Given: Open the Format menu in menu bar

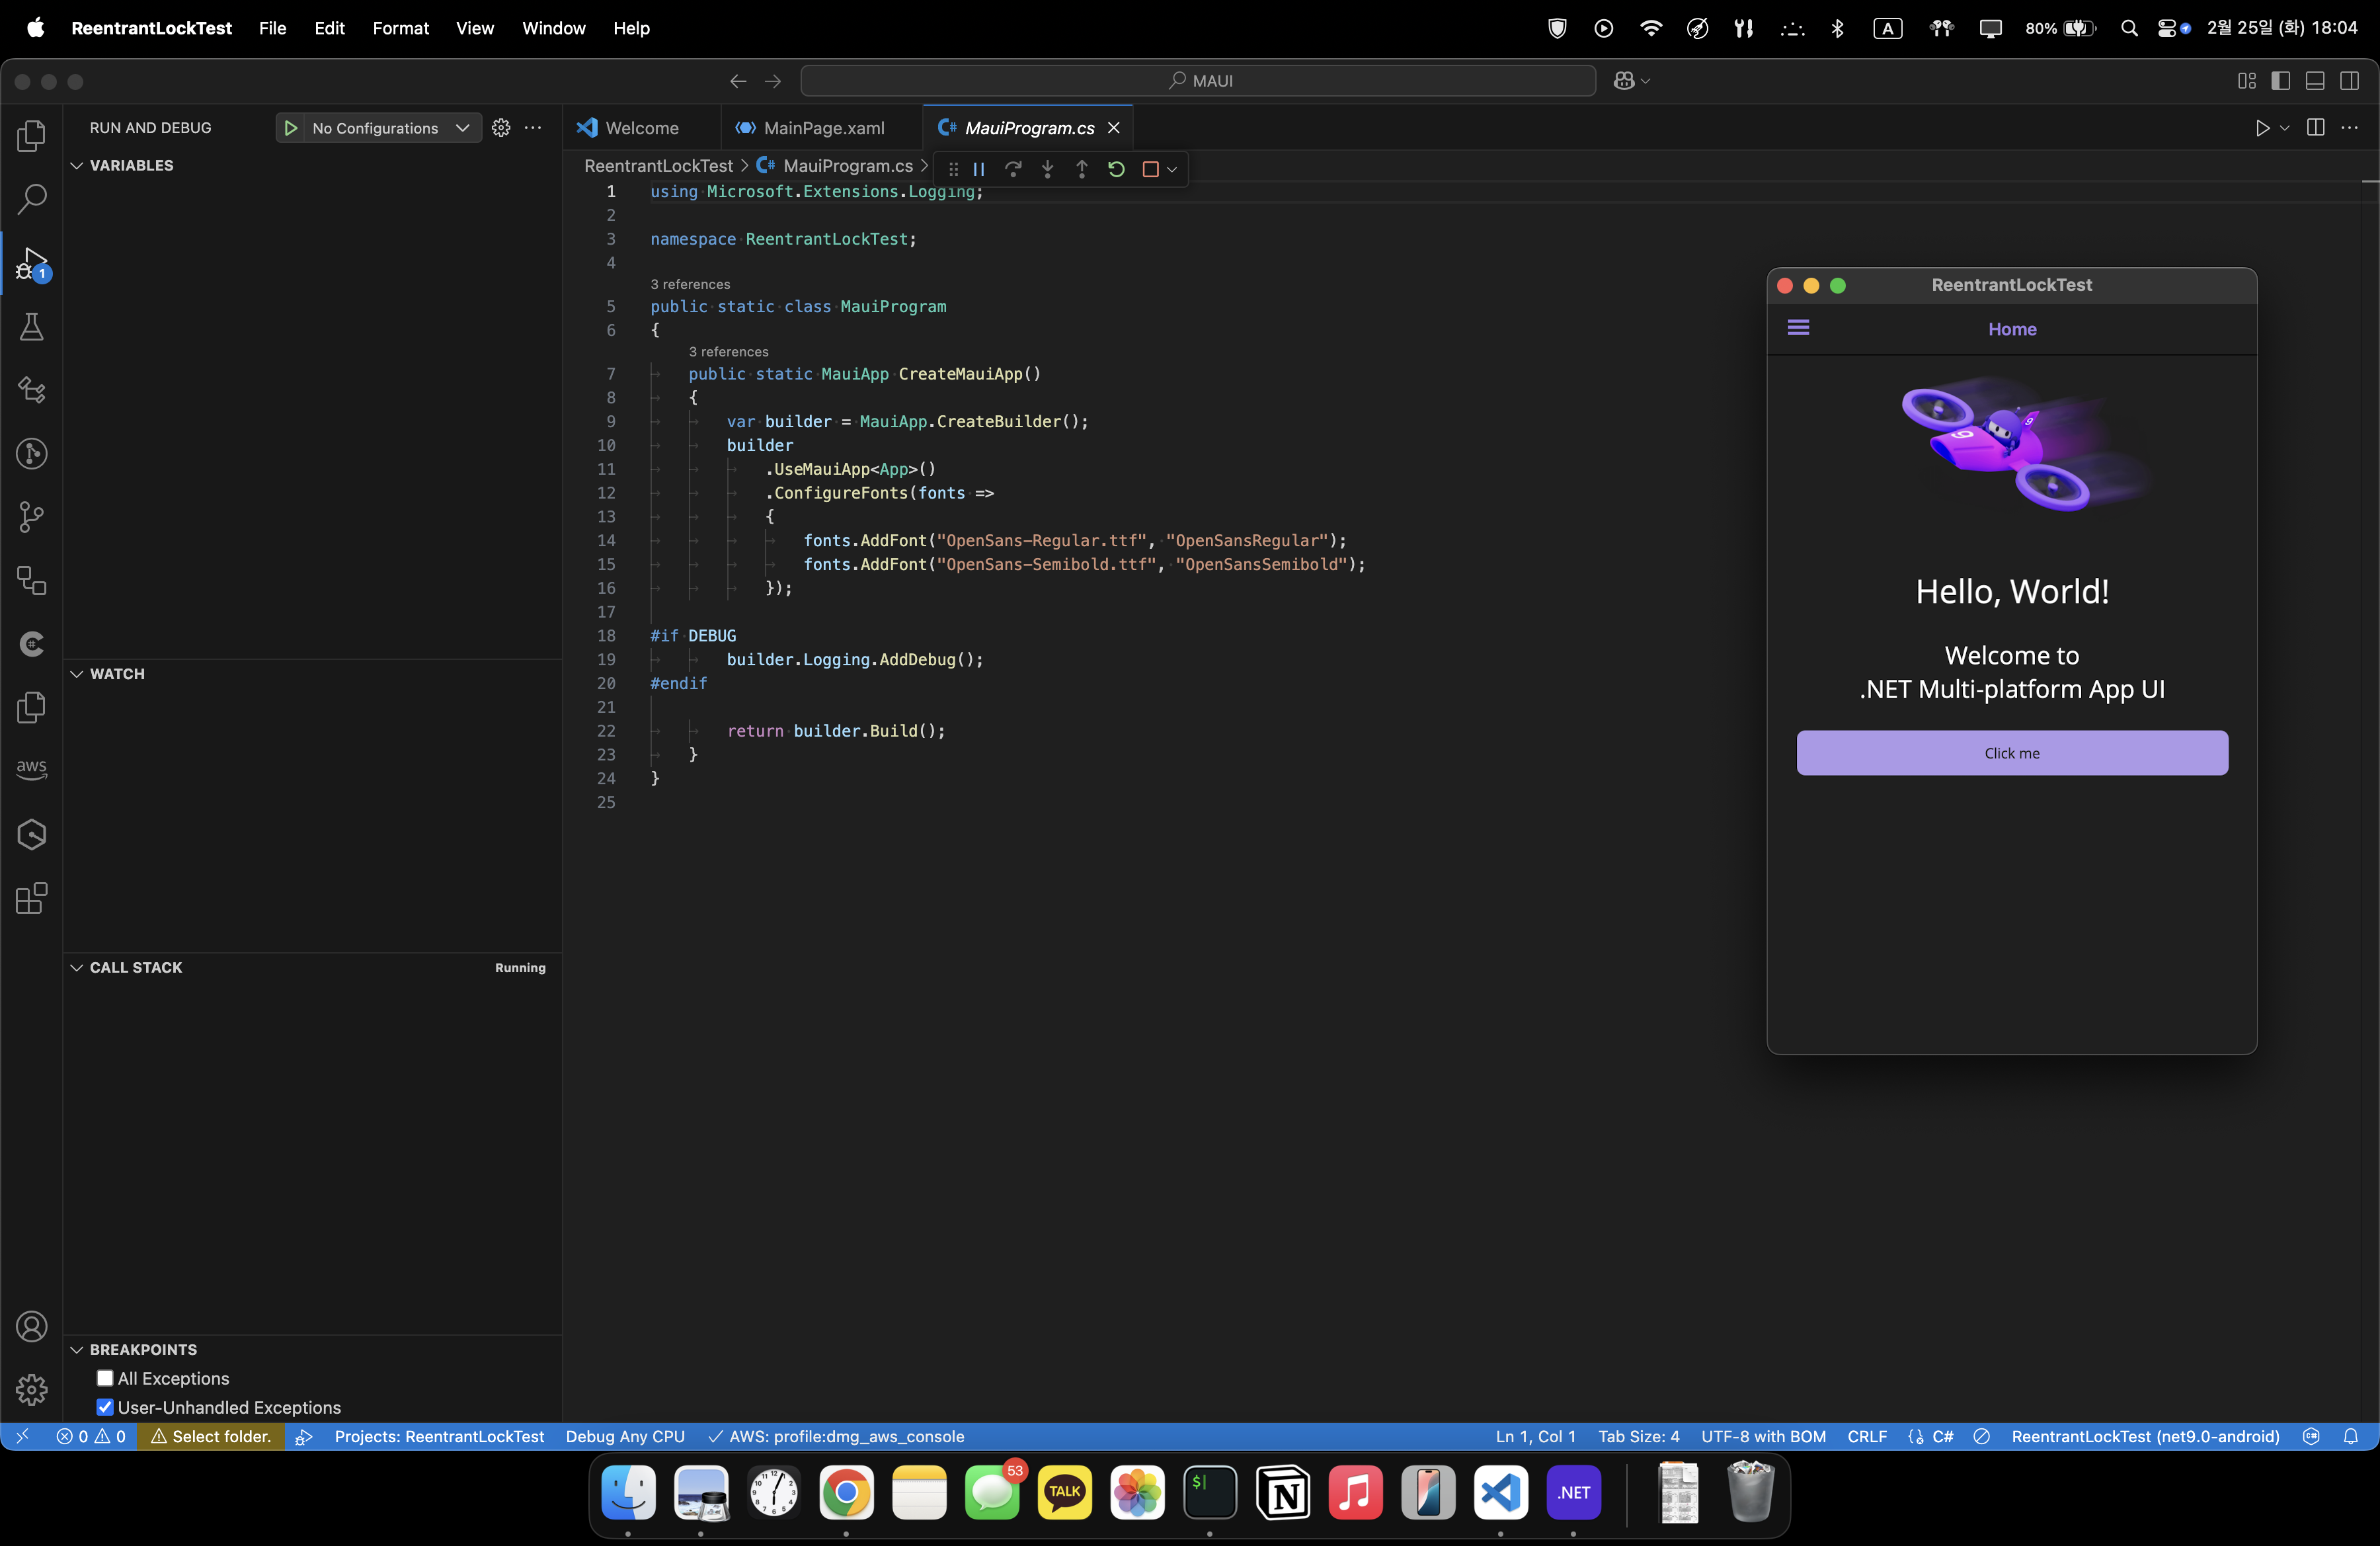Looking at the screenshot, I should point(400,28).
